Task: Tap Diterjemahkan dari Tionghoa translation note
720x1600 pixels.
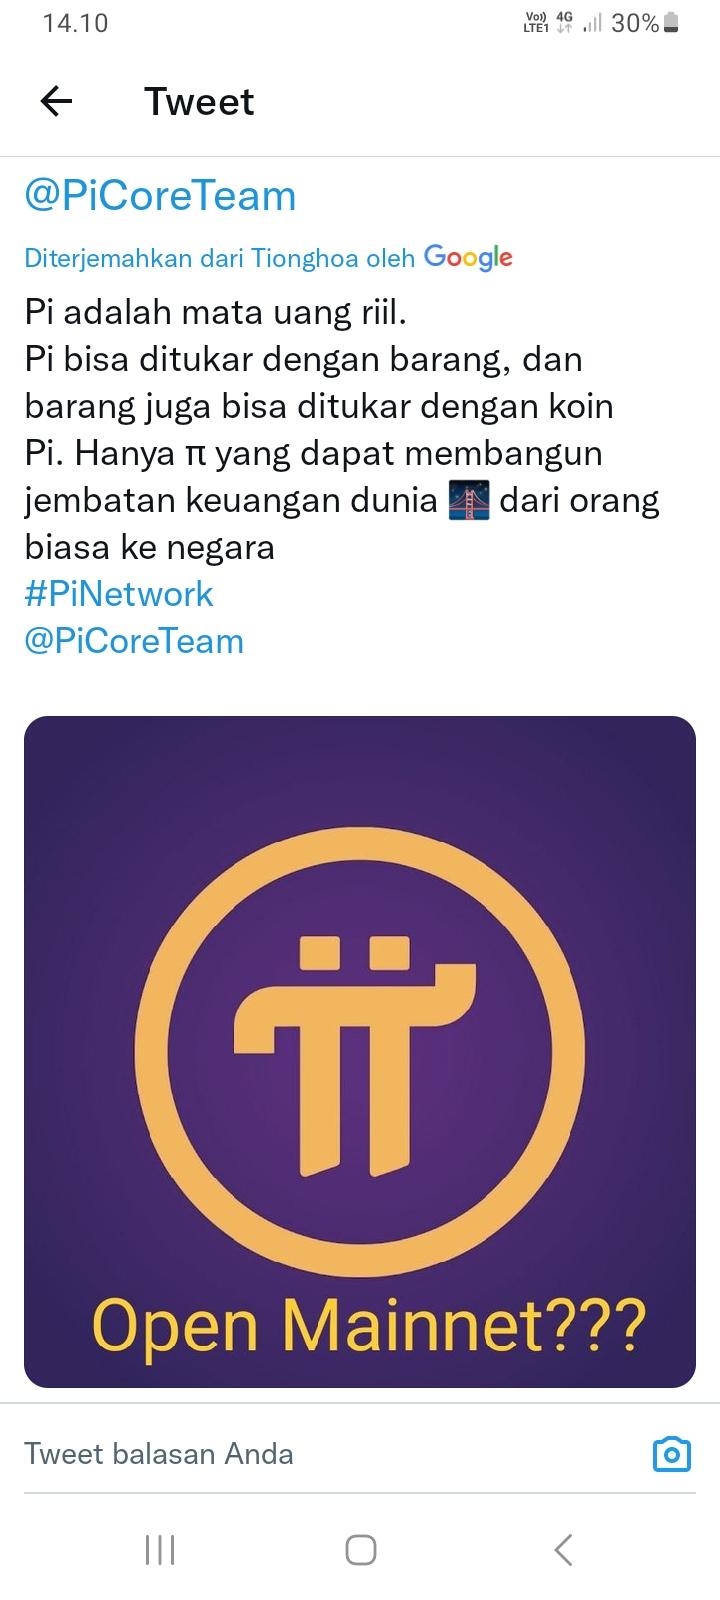Action: (219, 258)
